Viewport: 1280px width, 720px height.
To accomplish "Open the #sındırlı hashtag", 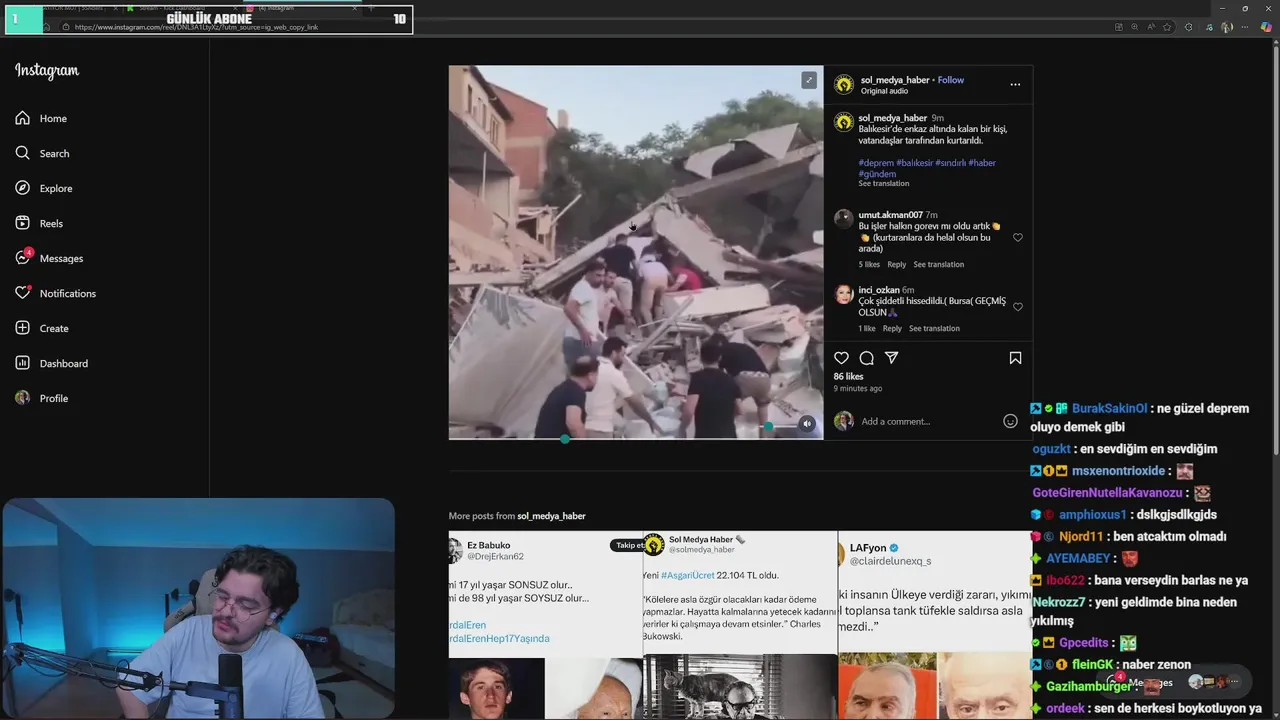I will pos(951,163).
